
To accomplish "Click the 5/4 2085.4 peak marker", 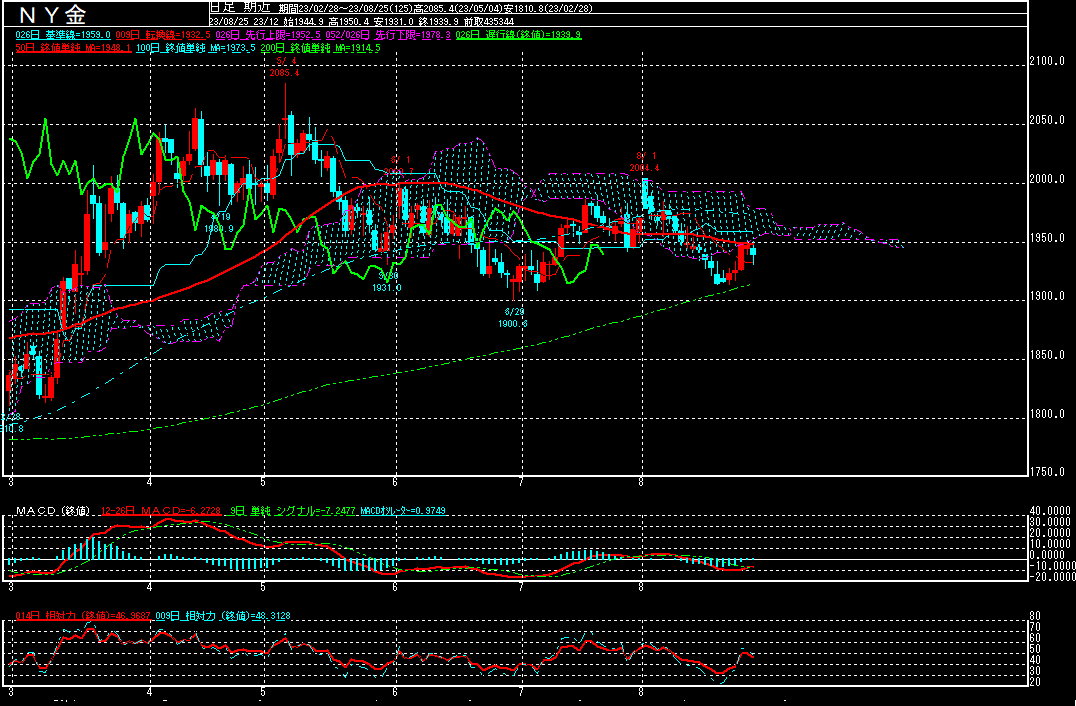I will click(x=284, y=67).
